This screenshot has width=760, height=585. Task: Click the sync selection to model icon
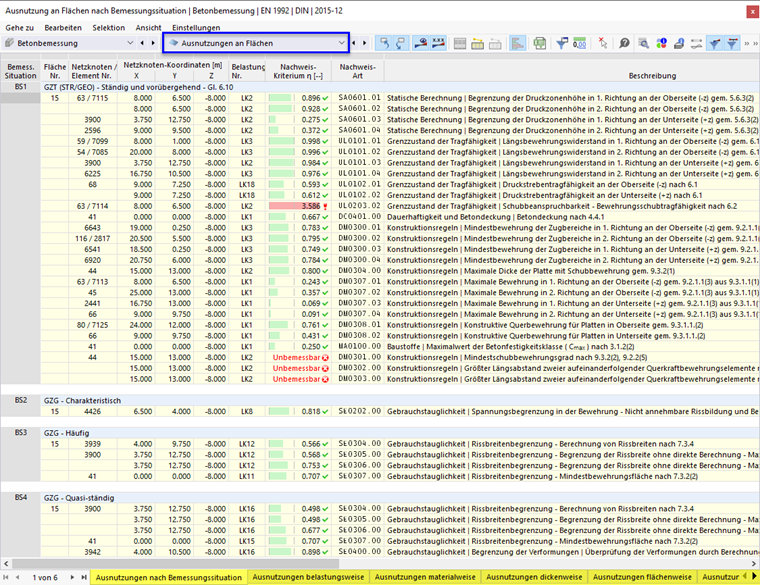coord(385,43)
